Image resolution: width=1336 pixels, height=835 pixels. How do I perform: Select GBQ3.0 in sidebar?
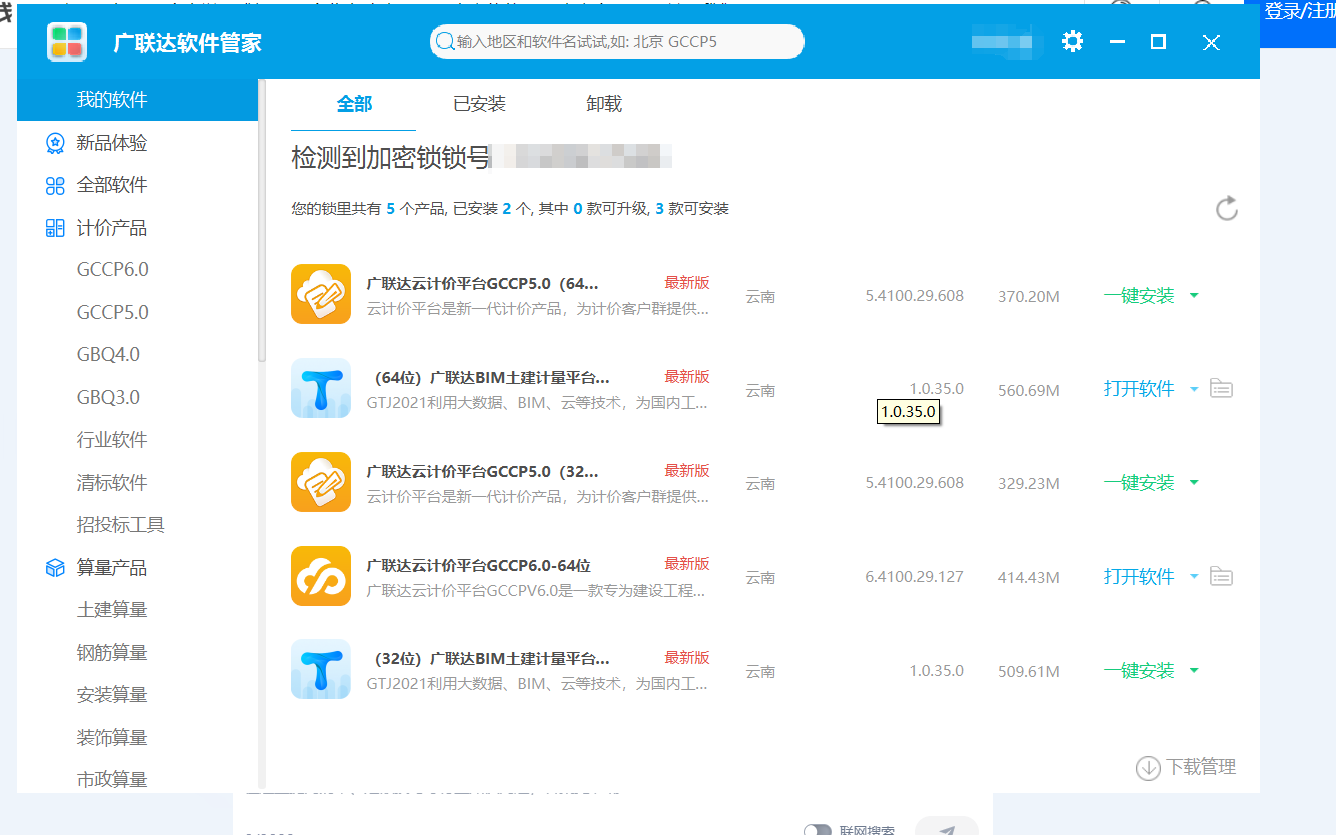point(108,398)
